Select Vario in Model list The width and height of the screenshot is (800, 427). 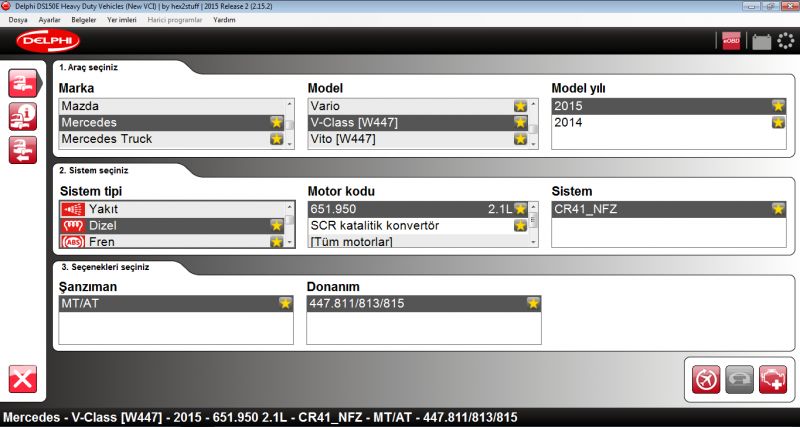coord(418,106)
